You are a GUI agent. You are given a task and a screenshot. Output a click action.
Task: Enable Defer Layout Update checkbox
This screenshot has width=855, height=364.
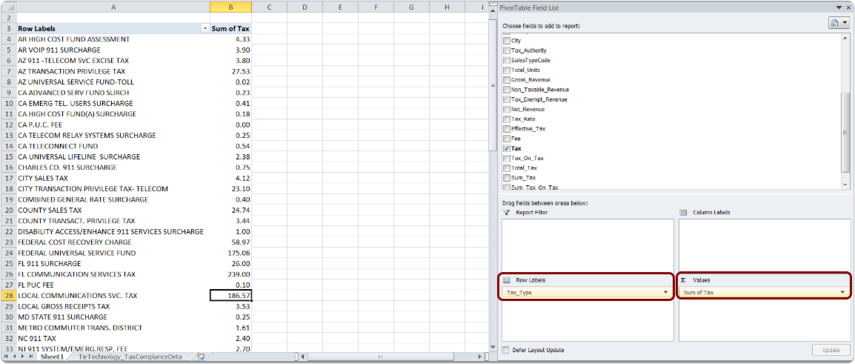coord(506,350)
